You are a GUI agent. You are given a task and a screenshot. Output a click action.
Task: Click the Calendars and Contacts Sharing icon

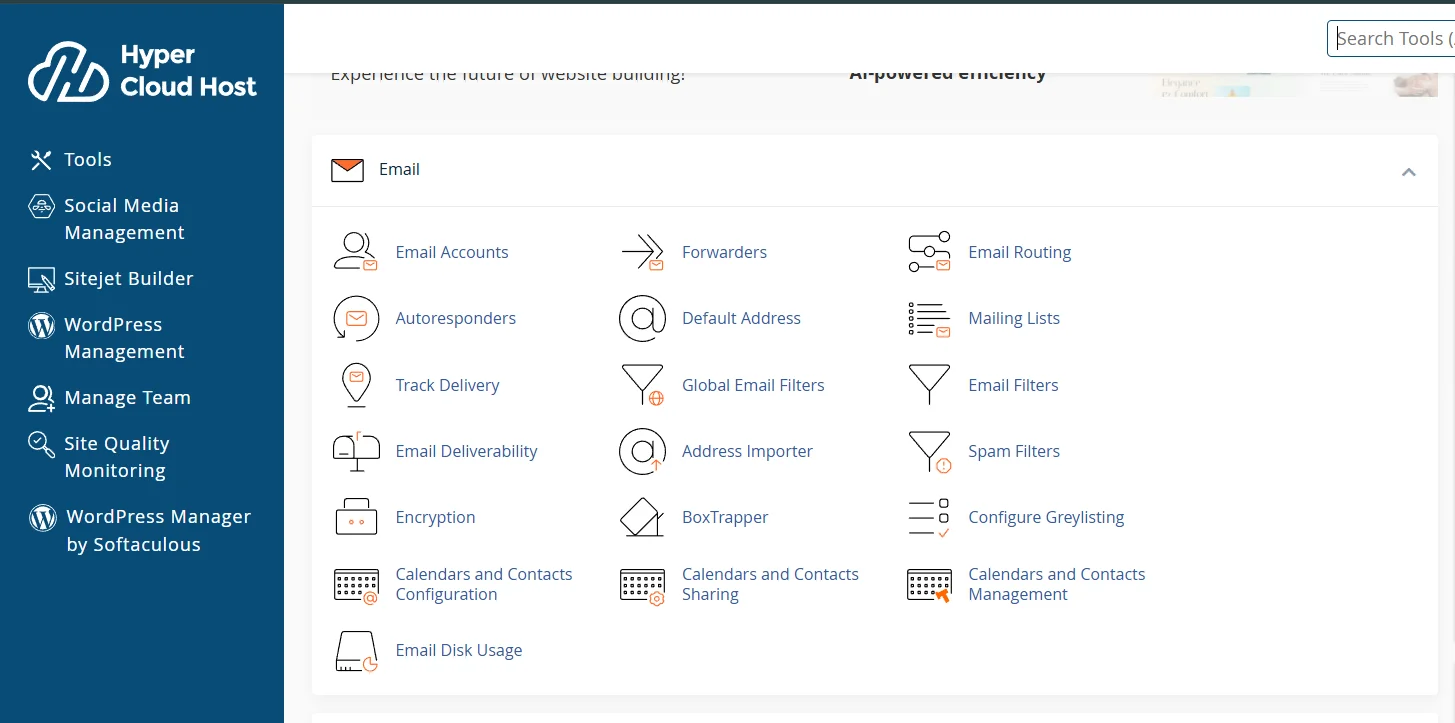642,585
